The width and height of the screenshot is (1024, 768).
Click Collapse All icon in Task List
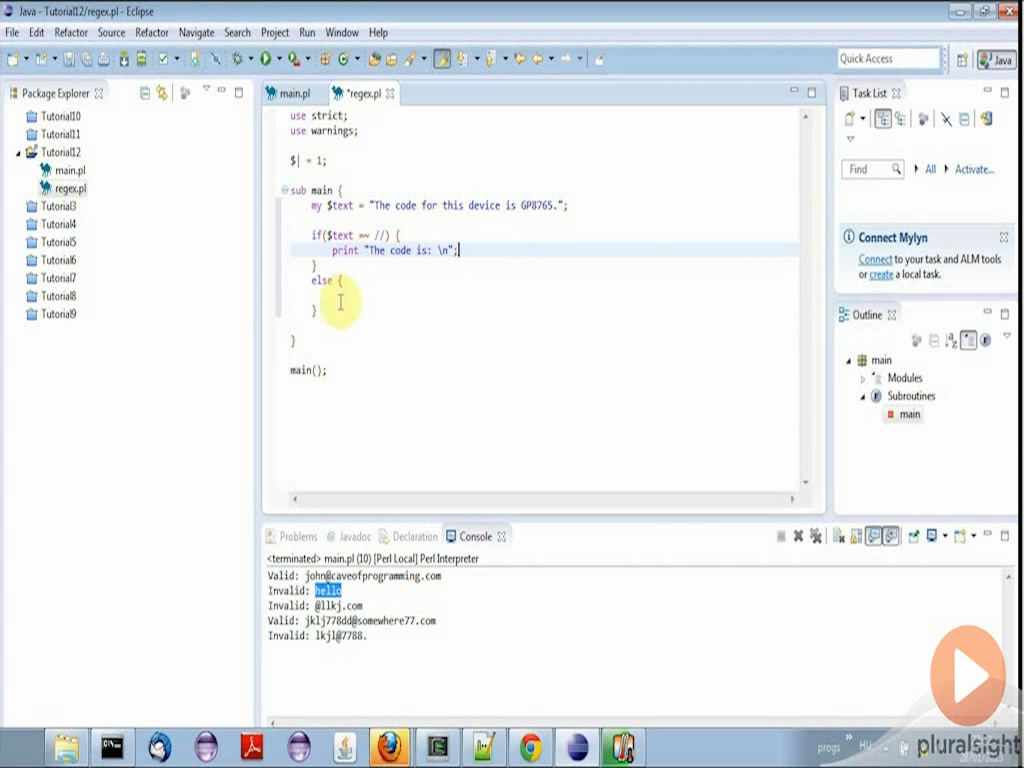coord(965,119)
